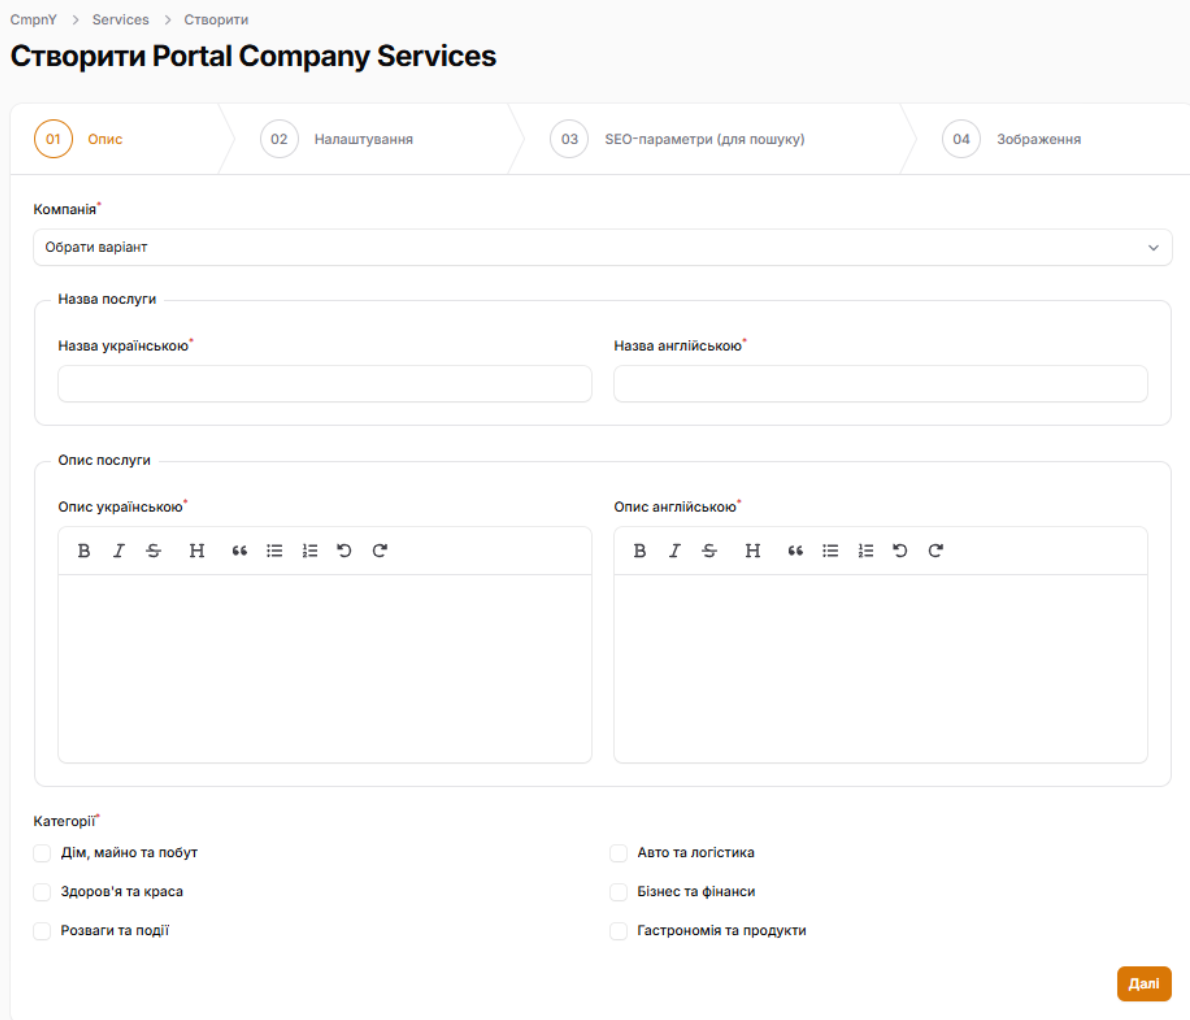Apply heading style in English description editor
The image size is (1190, 1020).
752,551
